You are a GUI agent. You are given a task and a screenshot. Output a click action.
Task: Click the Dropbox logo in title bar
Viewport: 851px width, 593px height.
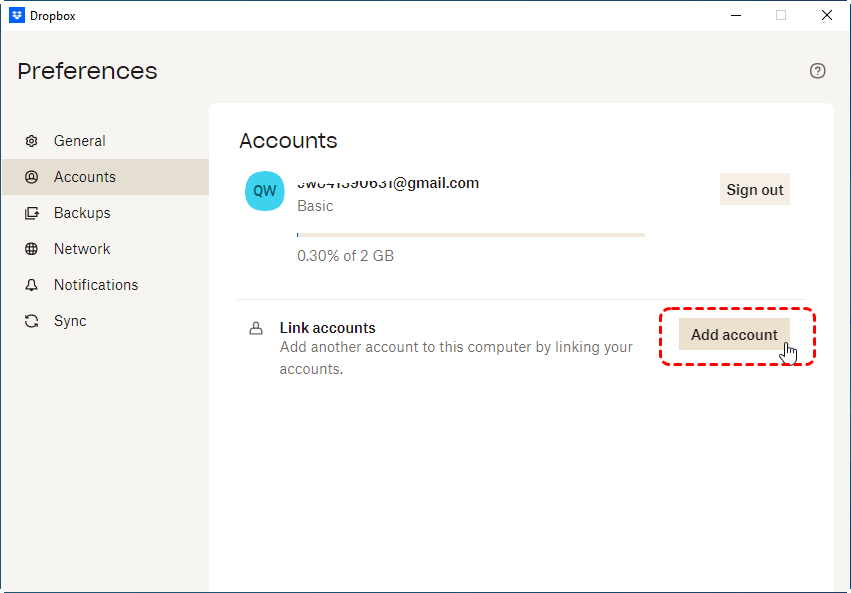tap(16, 15)
